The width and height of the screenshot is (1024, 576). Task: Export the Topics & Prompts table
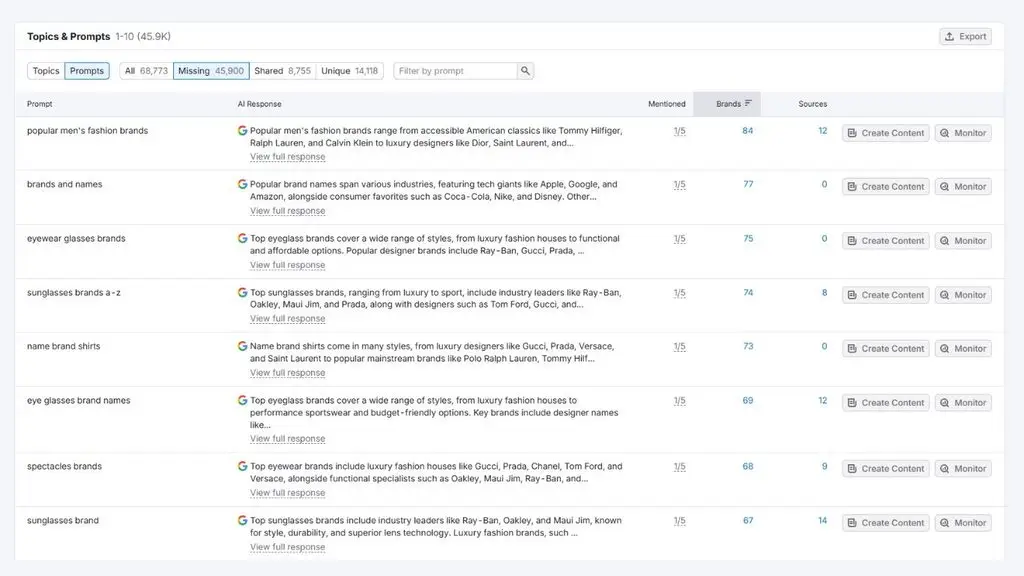tap(965, 37)
